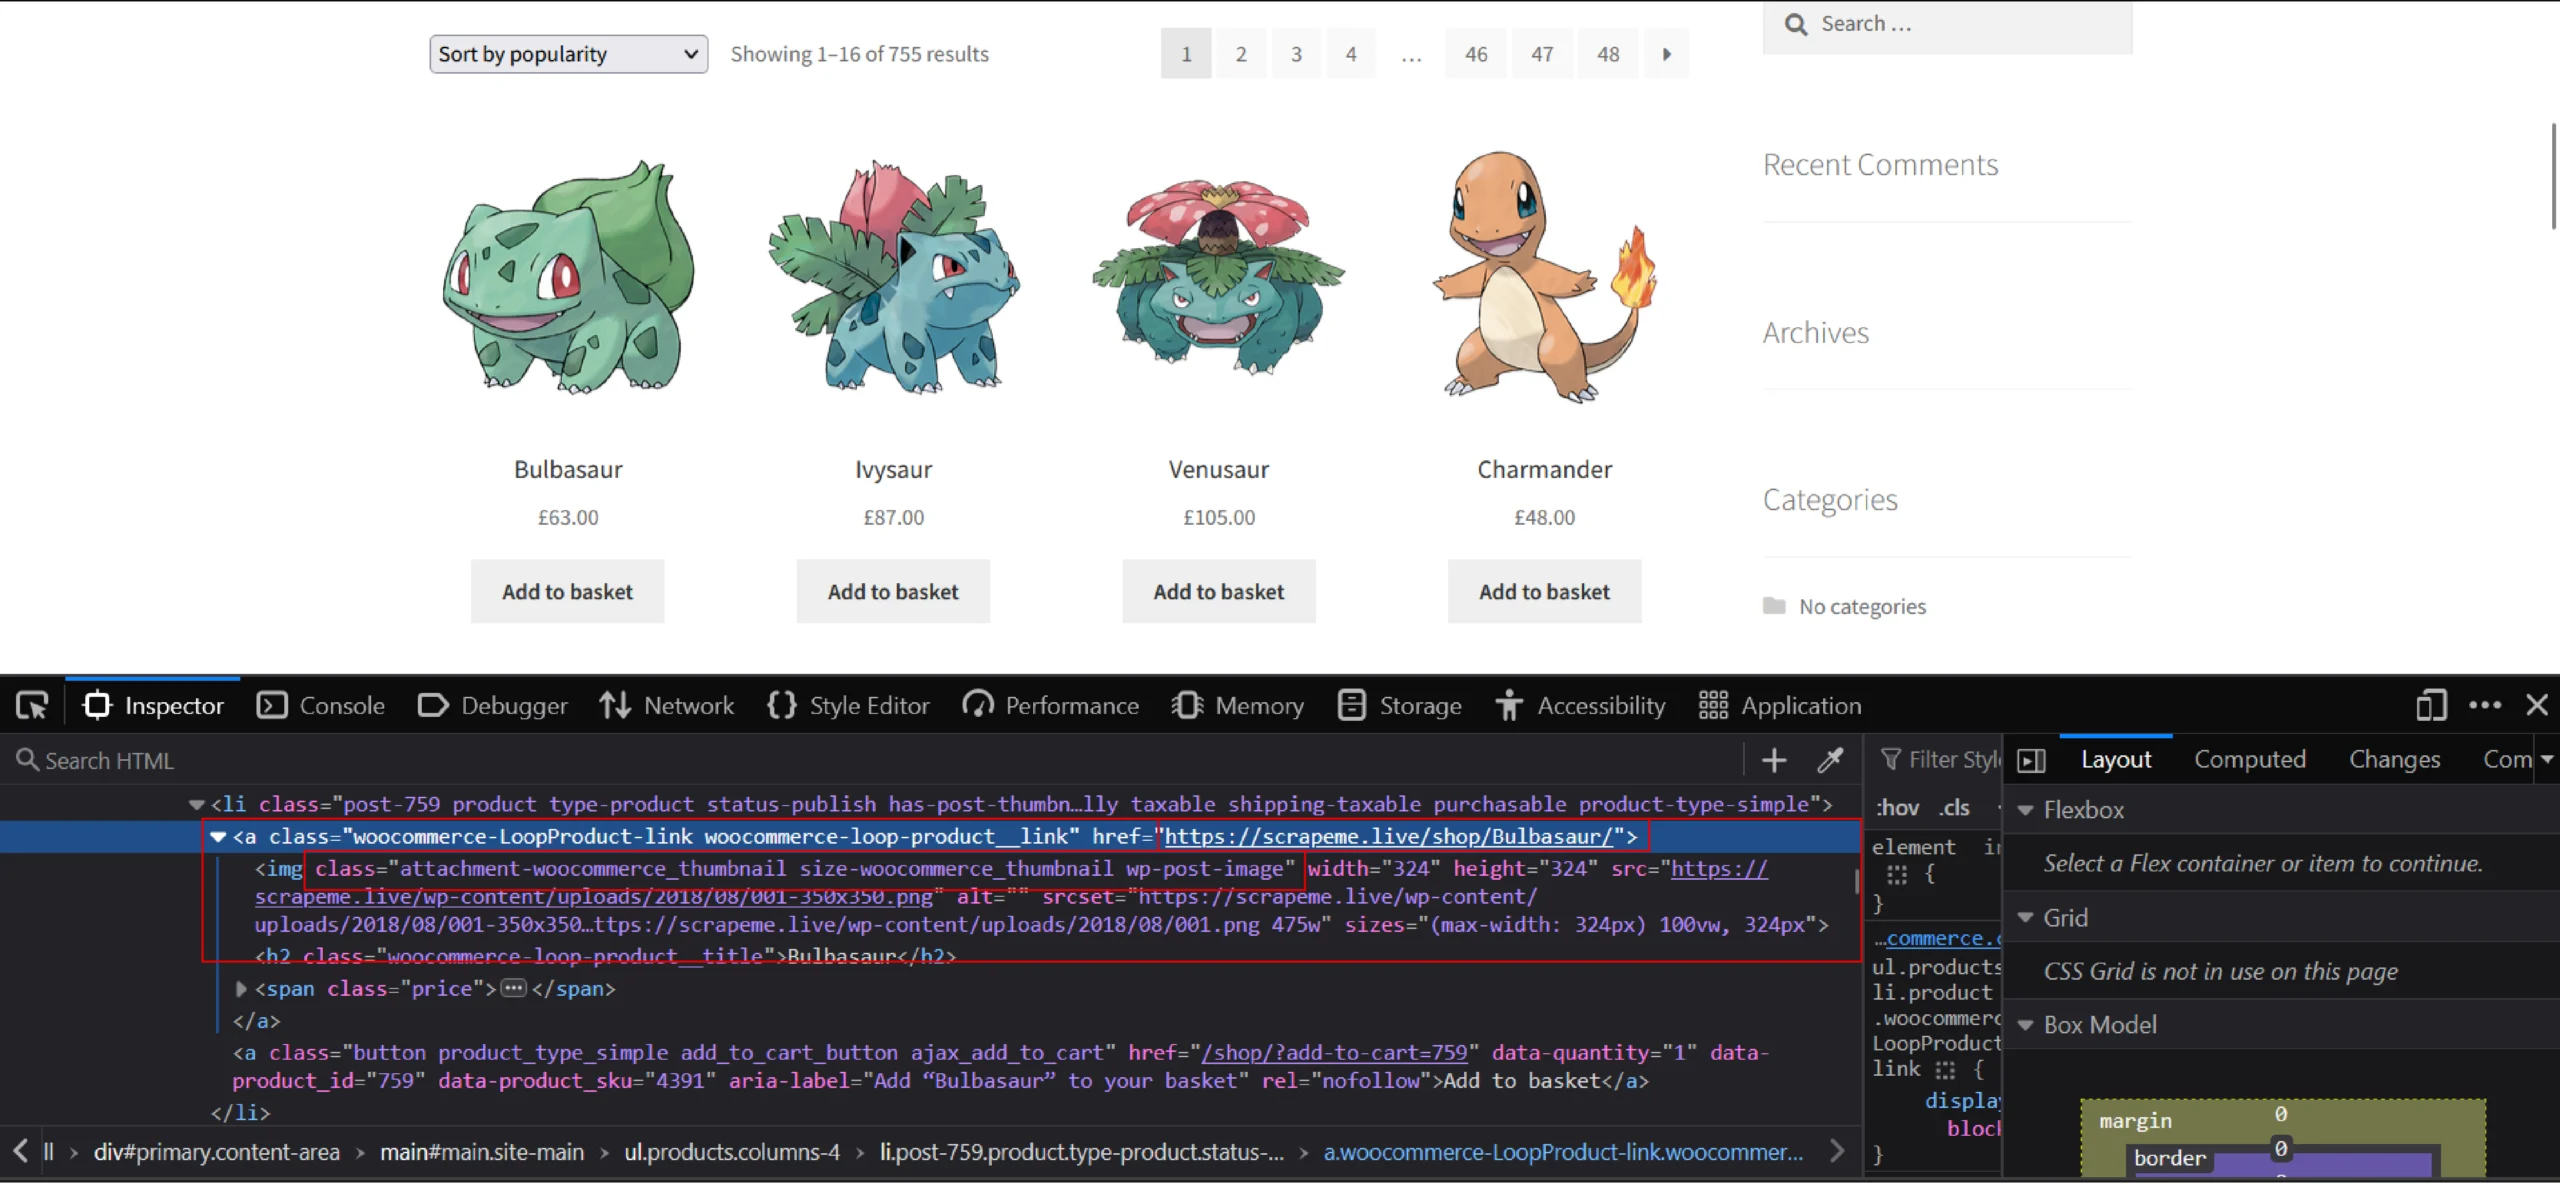Switch to the Debugger tab
Image resolution: width=2560 pixels, height=1184 pixels.
point(492,706)
